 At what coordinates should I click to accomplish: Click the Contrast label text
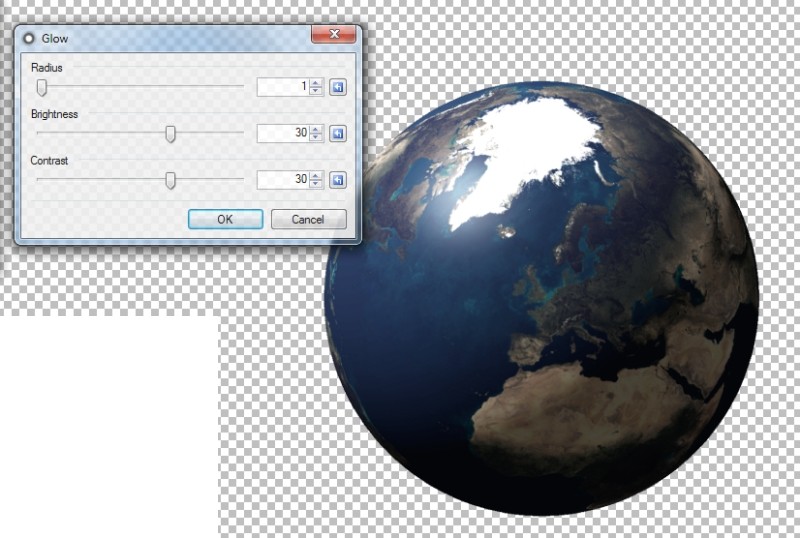coord(49,161)
